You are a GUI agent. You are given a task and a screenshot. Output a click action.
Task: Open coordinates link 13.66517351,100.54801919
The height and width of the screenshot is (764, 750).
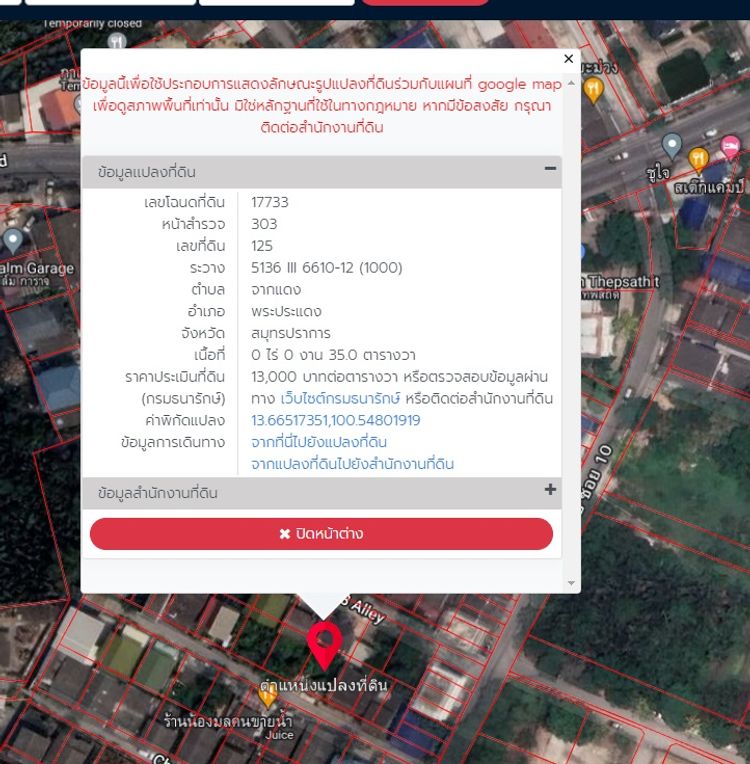(335, 421)
